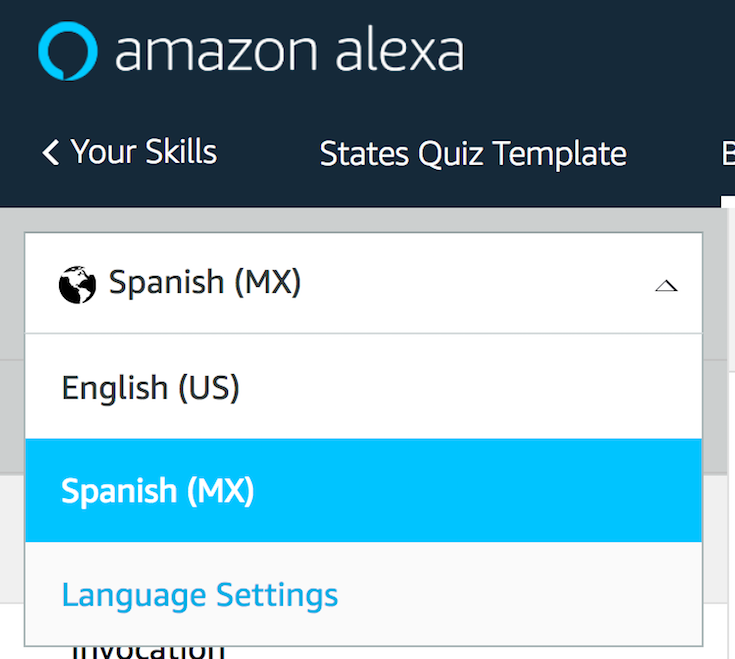Image resolution: width=735 pixels, height=659 pixels.
Task: Click the globe icon in language selector
Action: click(x=77, y=285)
